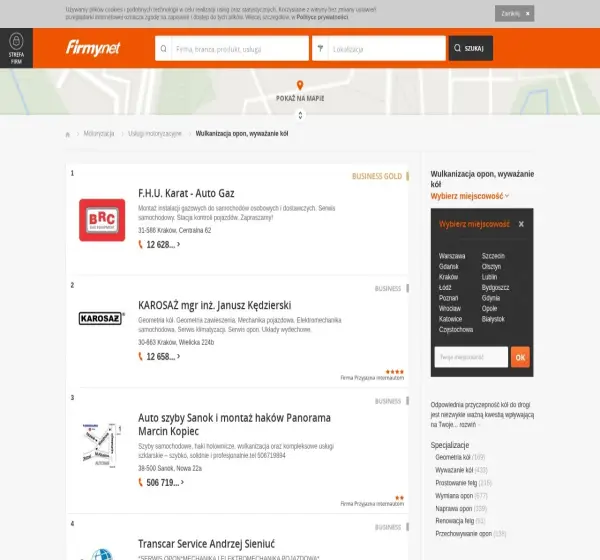Click the phone icon for Auto szyby Sanok
The image size is (600, 560).
click(x=140, y=483)
